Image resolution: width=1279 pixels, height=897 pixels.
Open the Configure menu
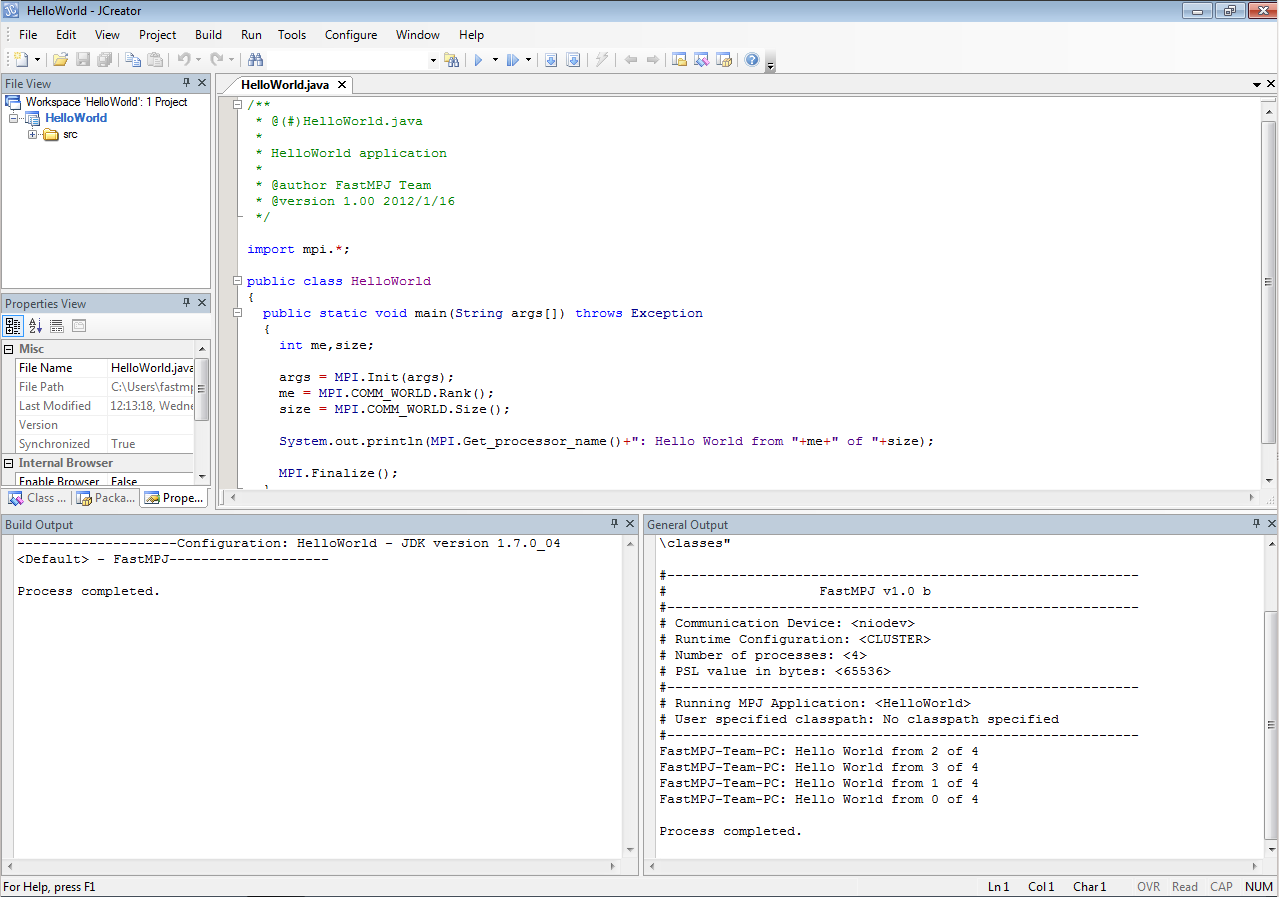tap(351, 34)
